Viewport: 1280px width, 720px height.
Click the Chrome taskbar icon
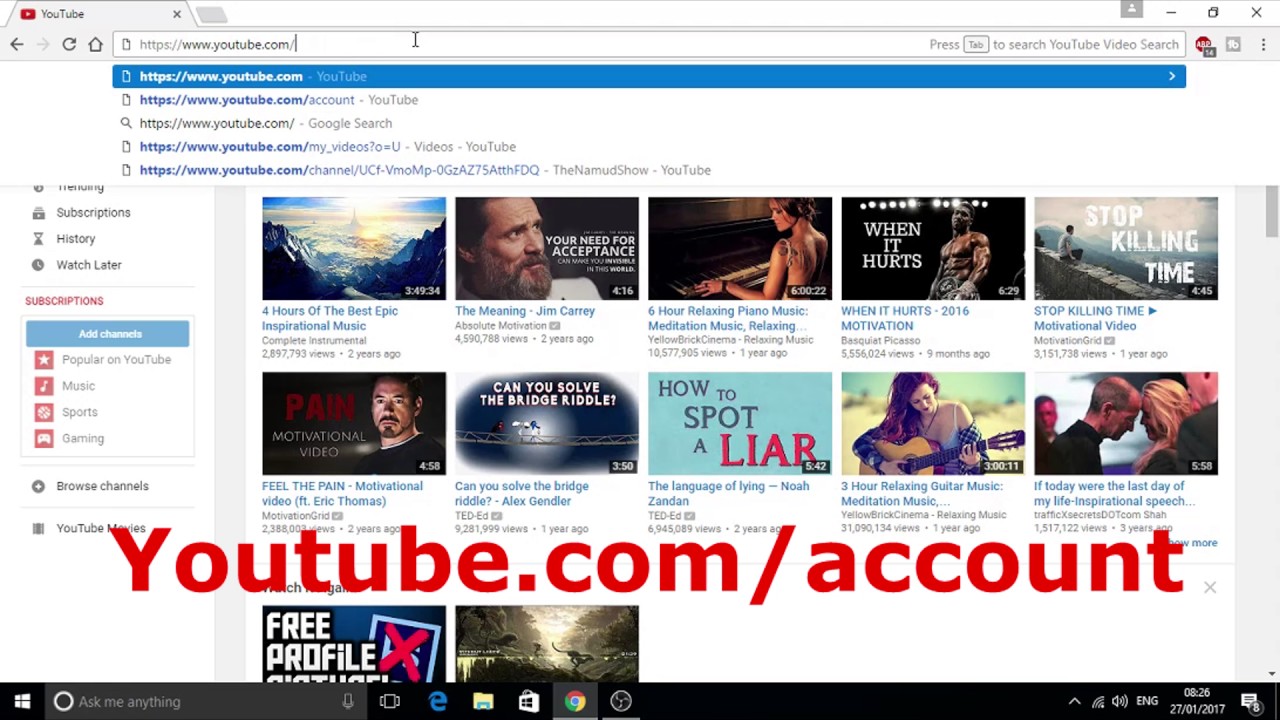(575, 701)
